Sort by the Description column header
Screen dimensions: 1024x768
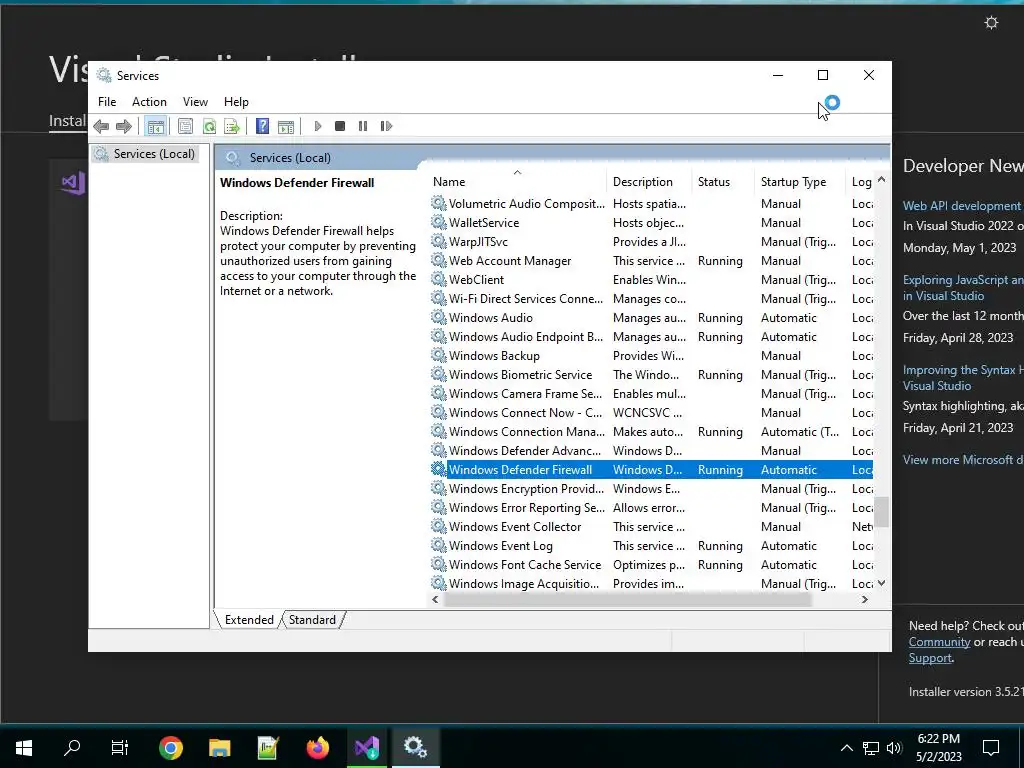coord(649,182)
